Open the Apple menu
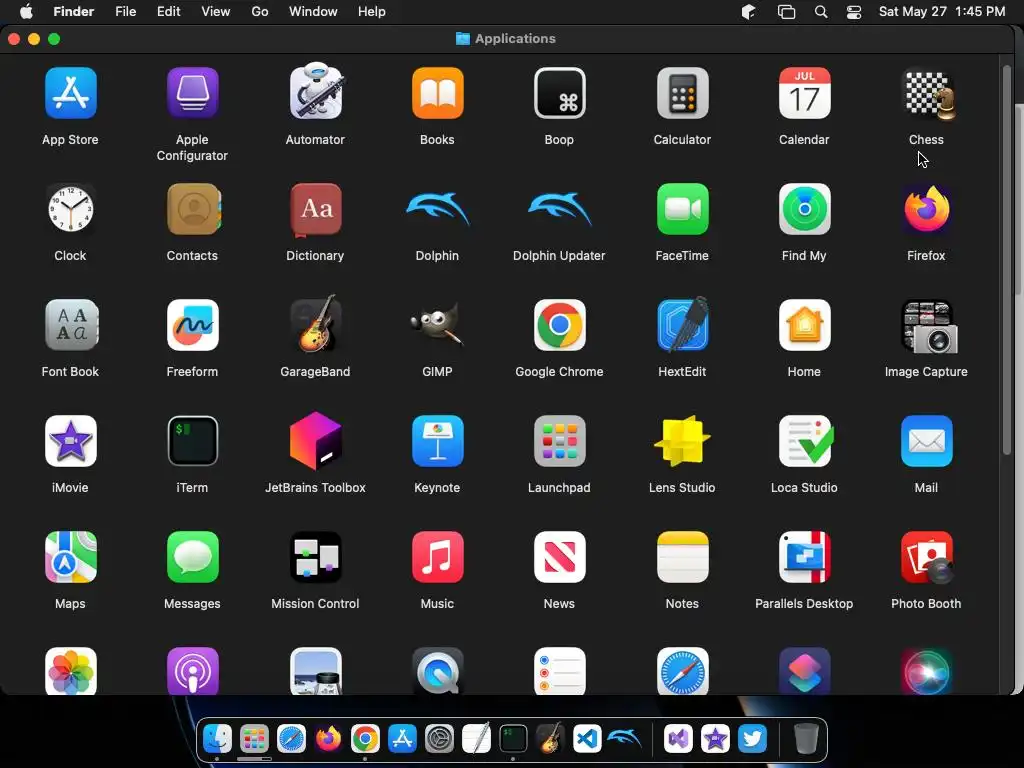 click(x=26, y=12)
